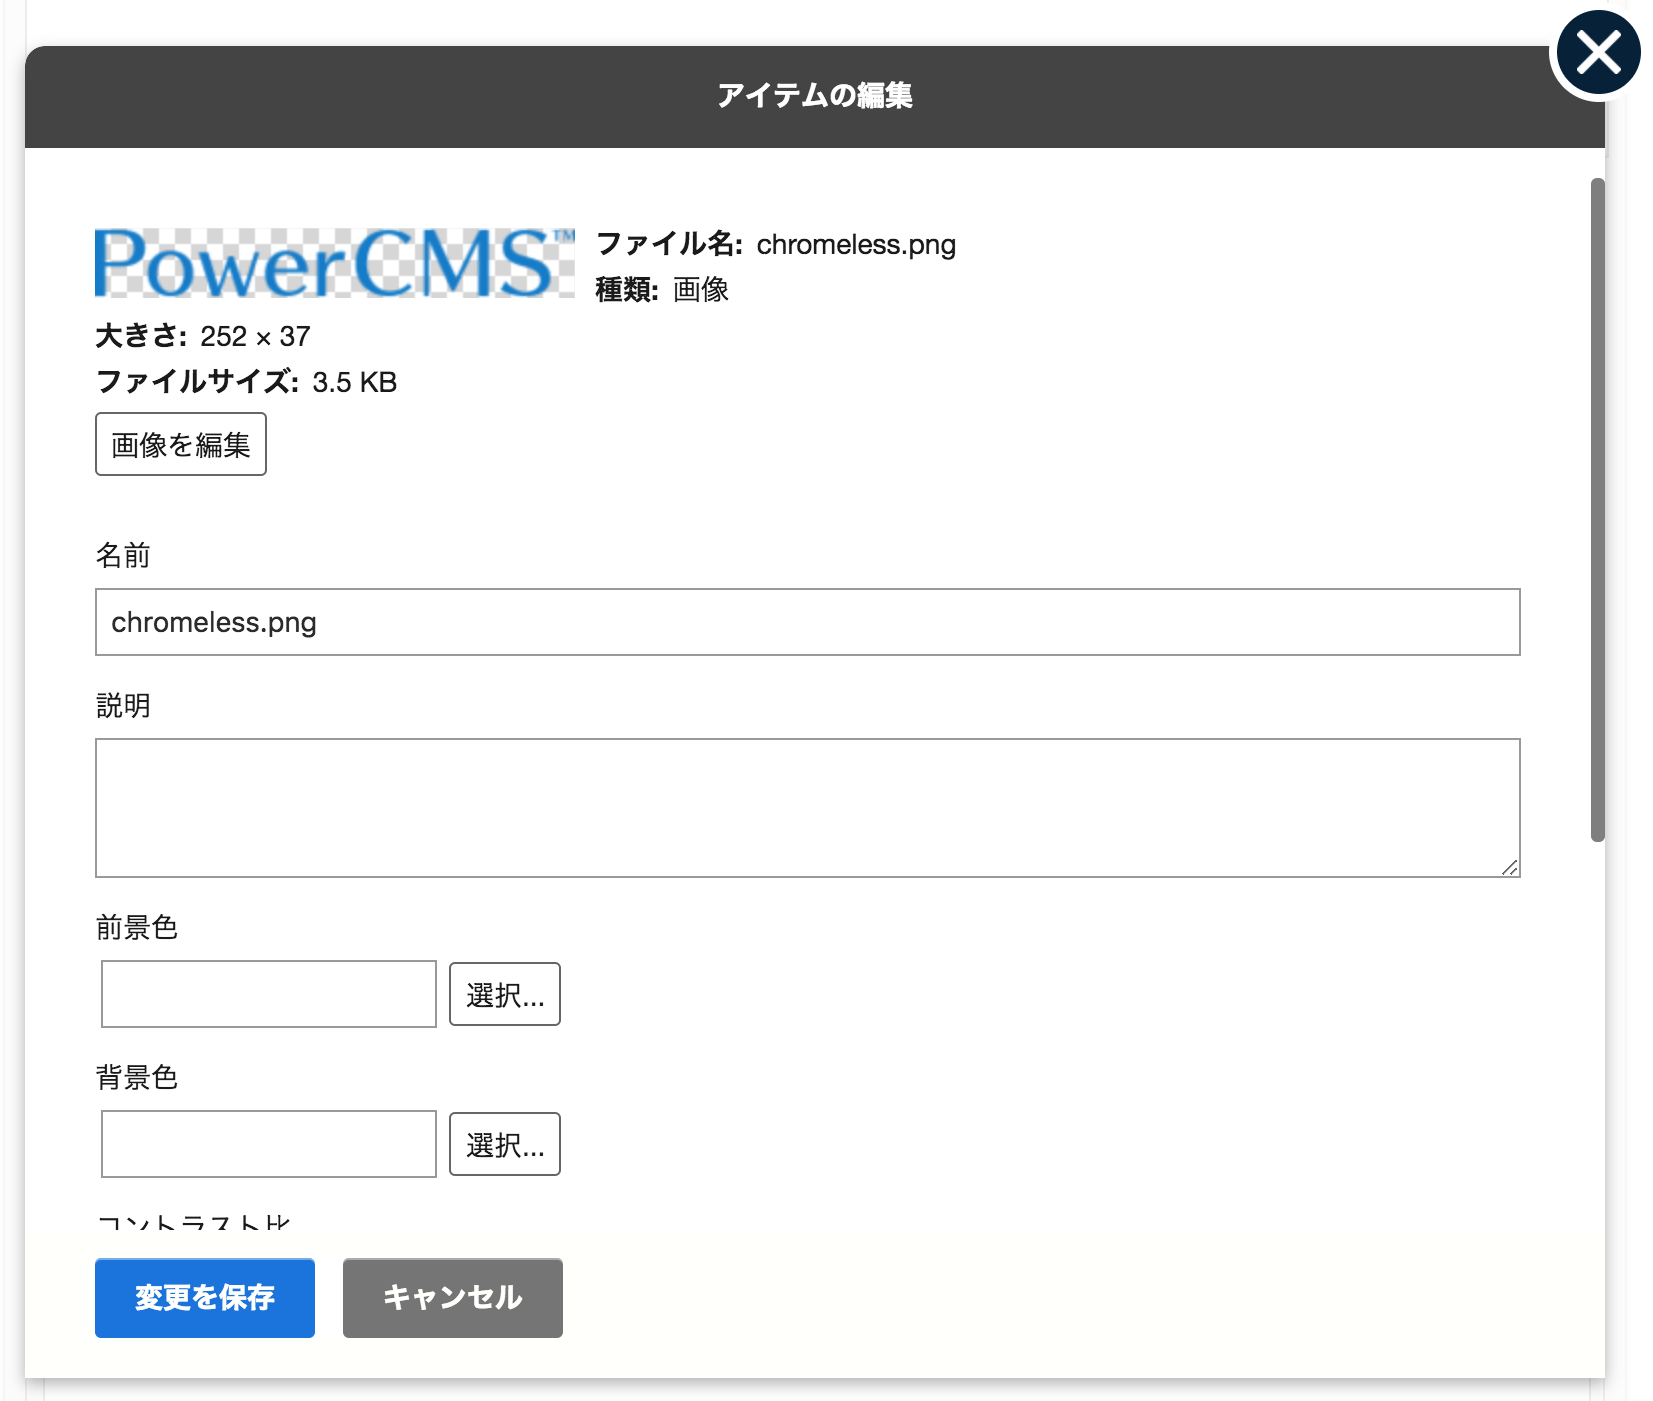Open the 画像を編集 image editor
1653x1401 pixels.
181,444
